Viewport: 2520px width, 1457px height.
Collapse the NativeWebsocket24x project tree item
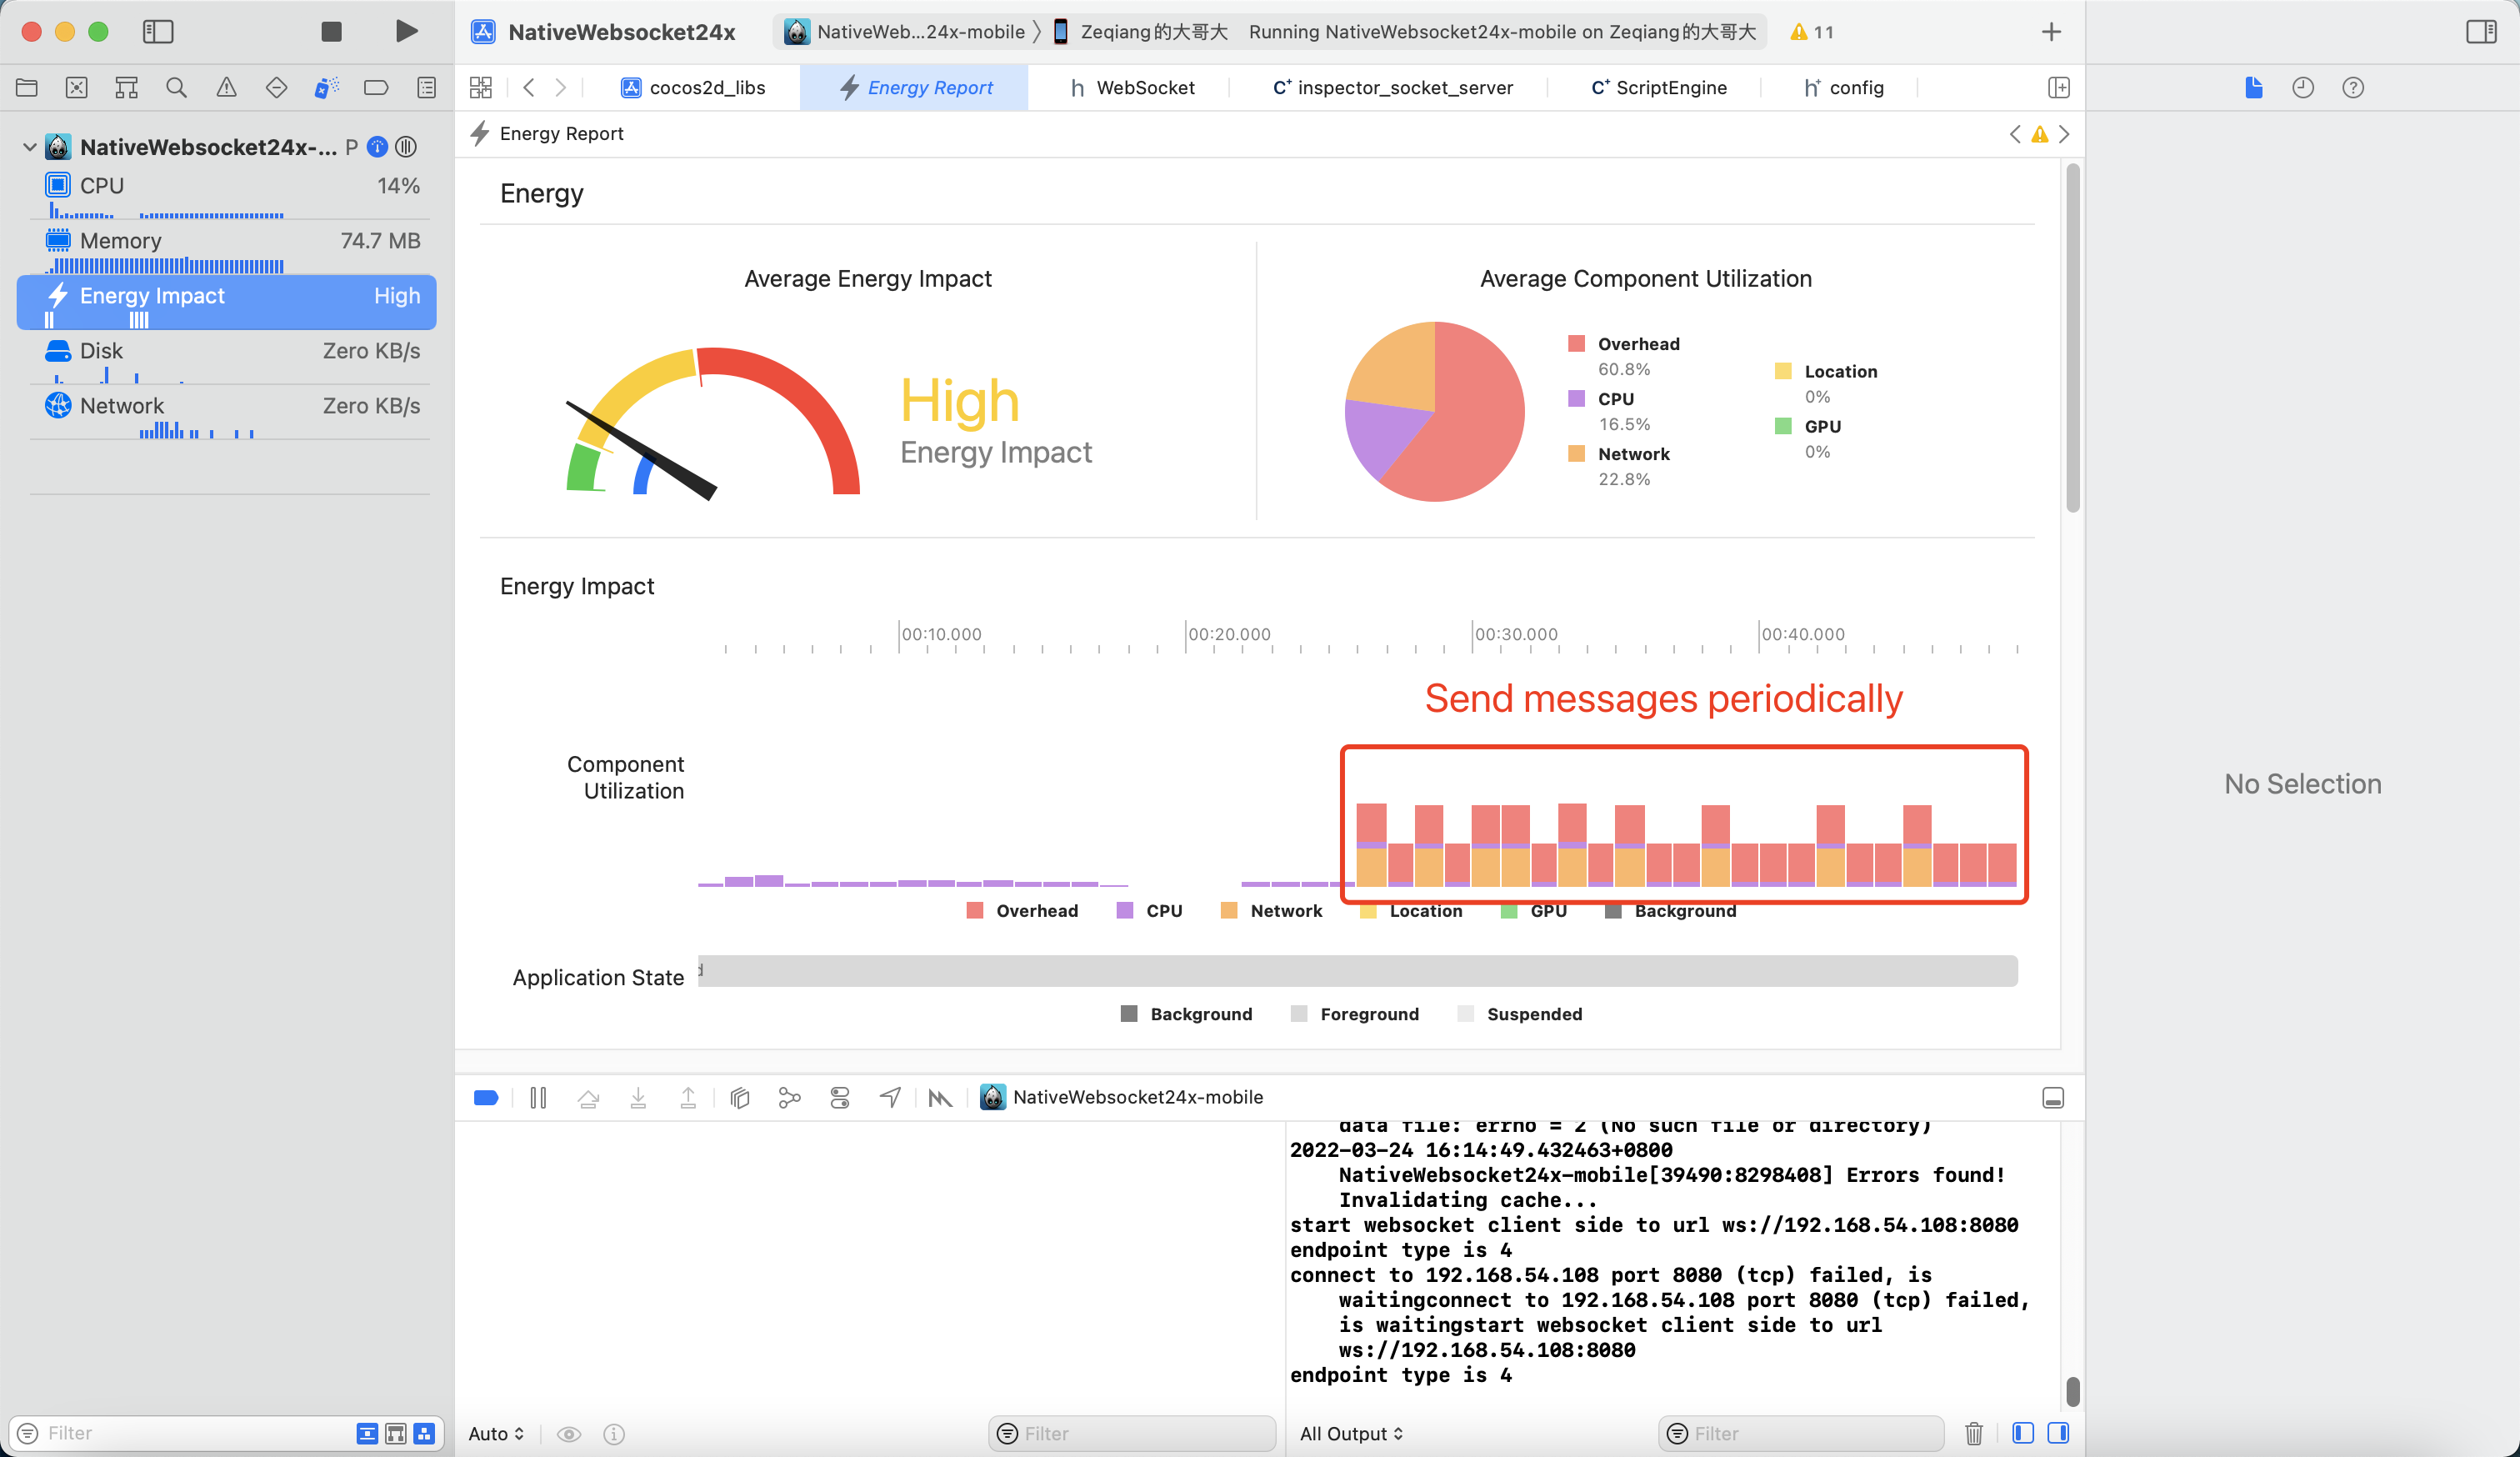[29, 146]
